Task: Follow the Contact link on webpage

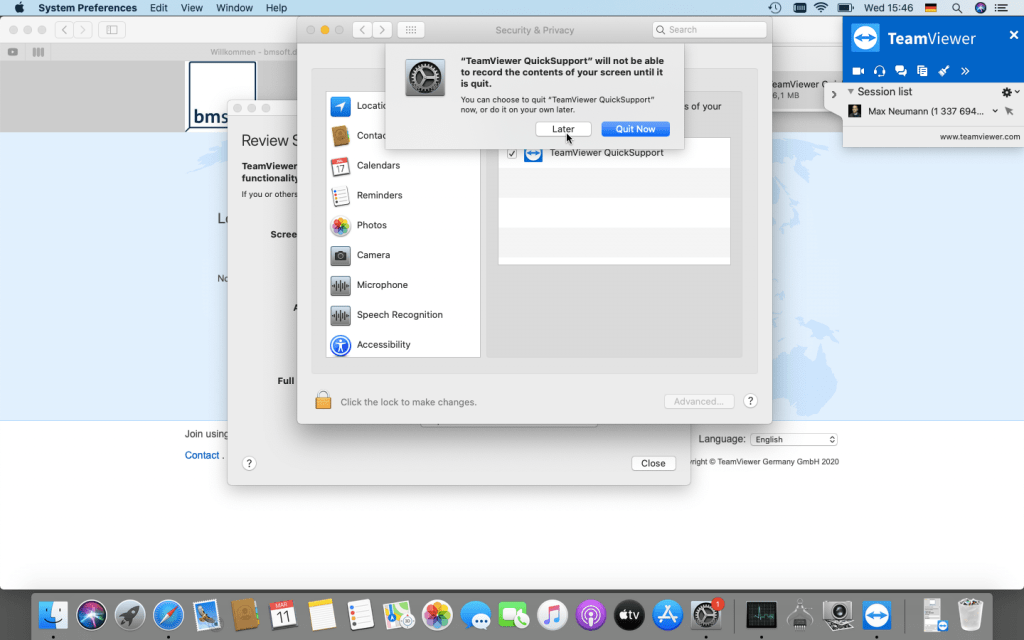Action: (x=202, y=455)
